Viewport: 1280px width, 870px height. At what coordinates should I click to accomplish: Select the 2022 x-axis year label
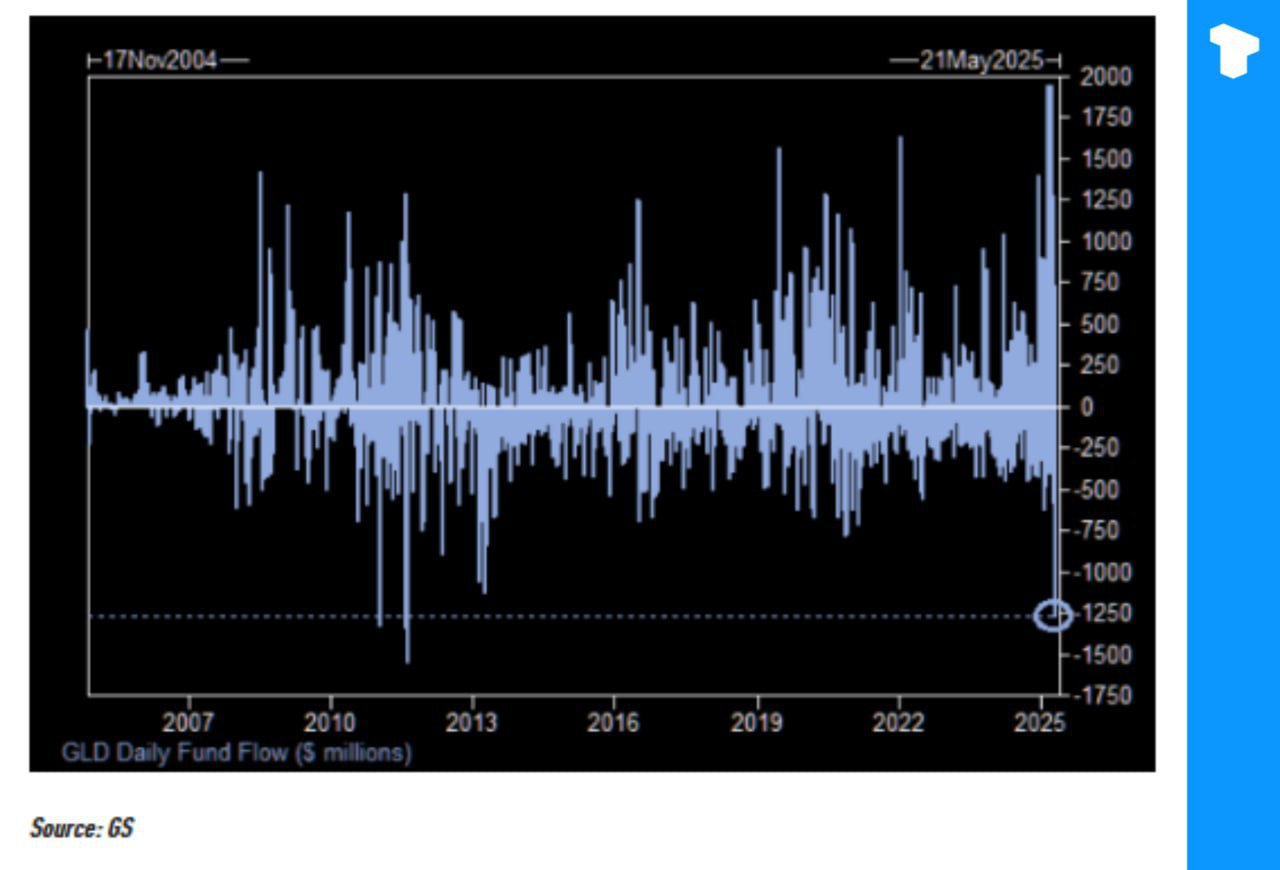(x=899, y=722)
